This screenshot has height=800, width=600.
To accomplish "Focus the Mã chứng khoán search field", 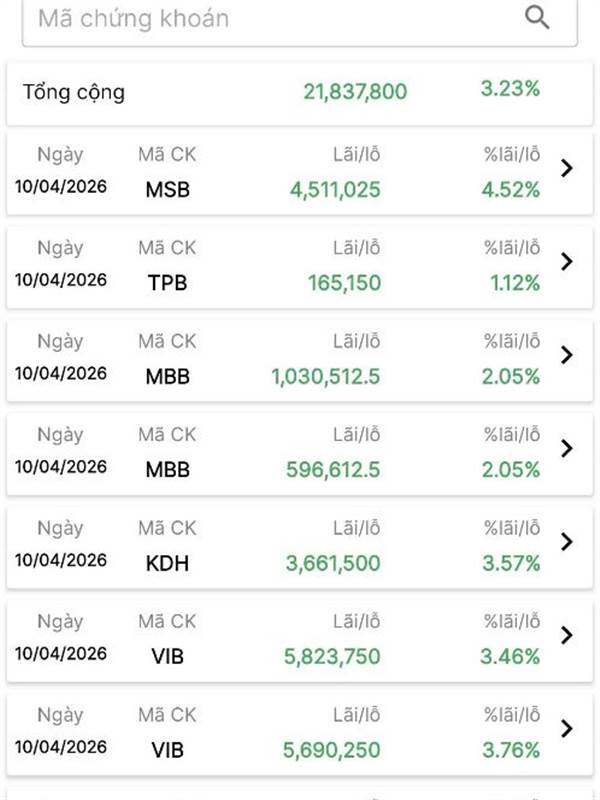I will tap(260, 18).
